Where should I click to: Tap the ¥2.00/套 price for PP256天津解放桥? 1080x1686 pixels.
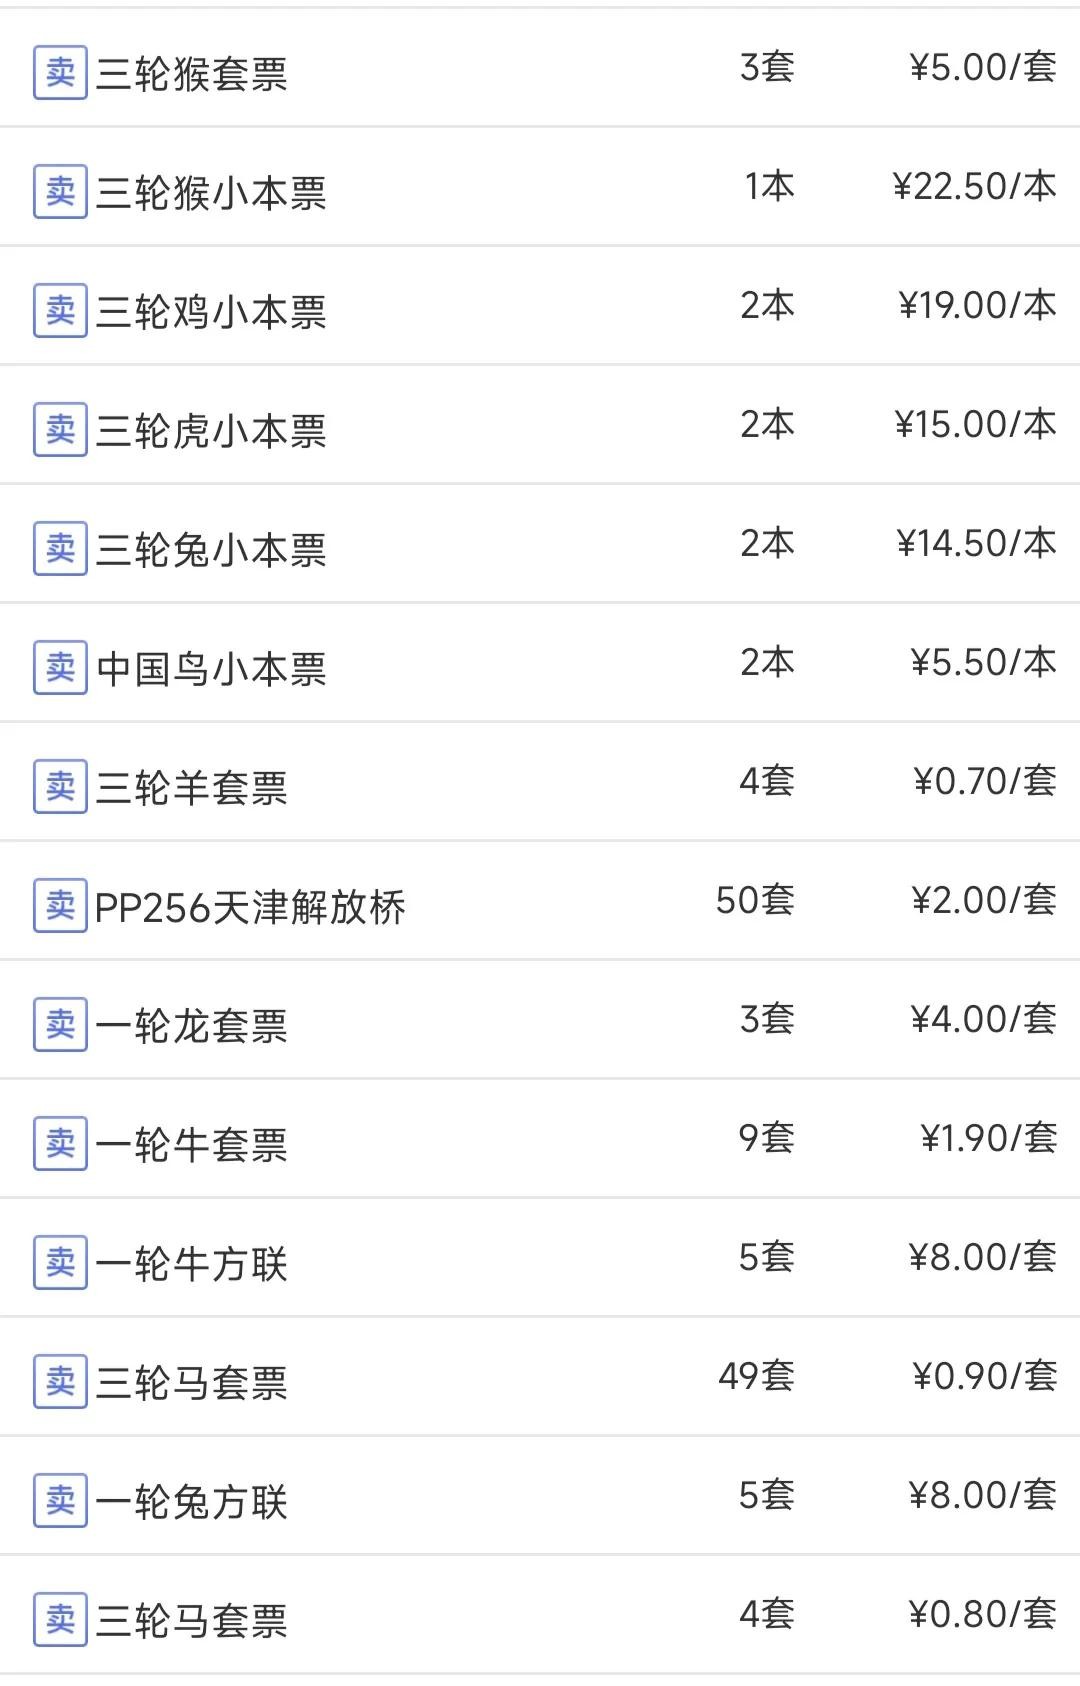[x=983, y=900]
